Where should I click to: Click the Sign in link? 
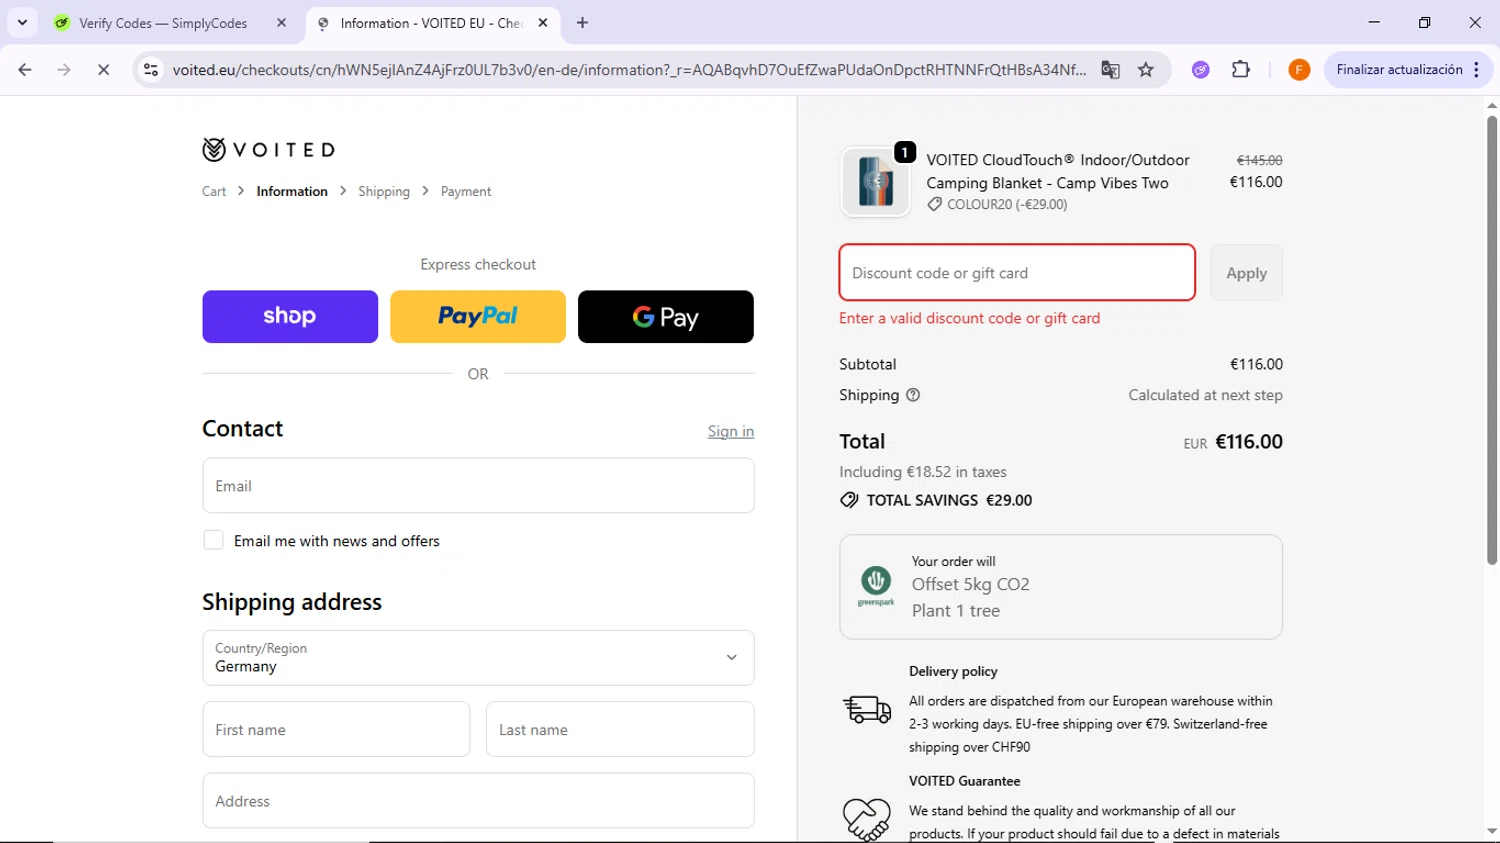tap(731, 431)
